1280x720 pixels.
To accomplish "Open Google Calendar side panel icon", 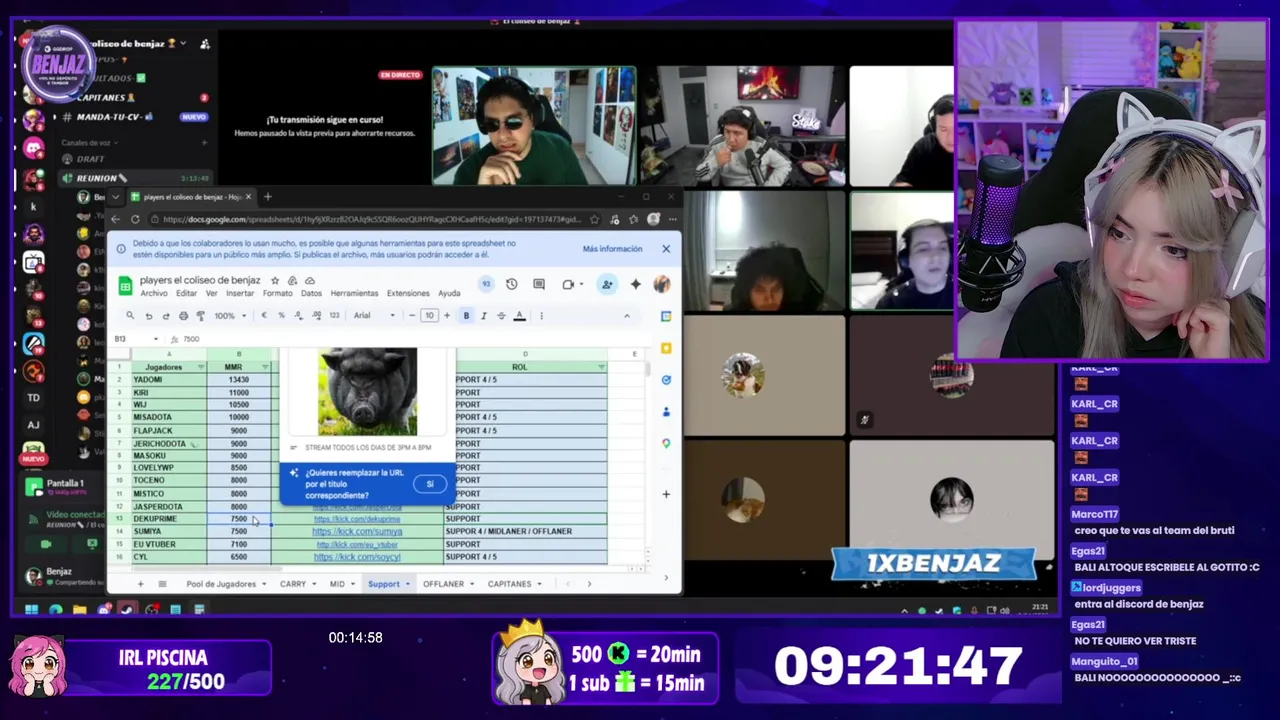I will 666,316.
